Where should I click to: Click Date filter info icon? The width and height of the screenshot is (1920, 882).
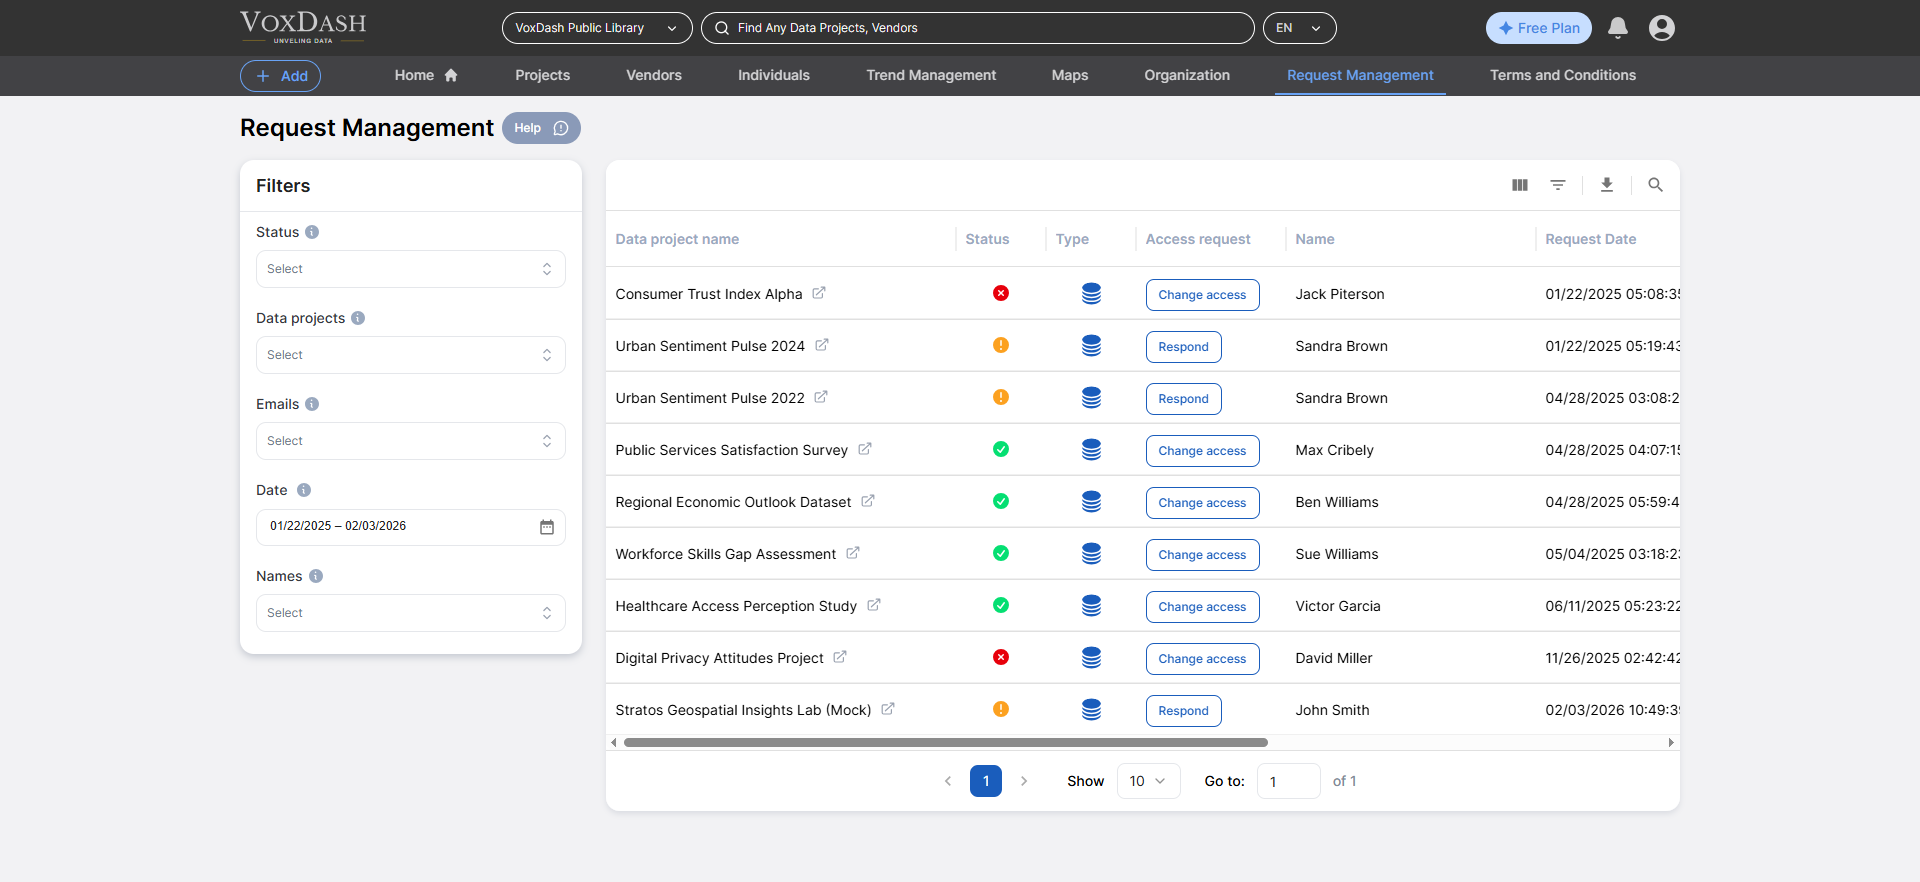point(304,490)
